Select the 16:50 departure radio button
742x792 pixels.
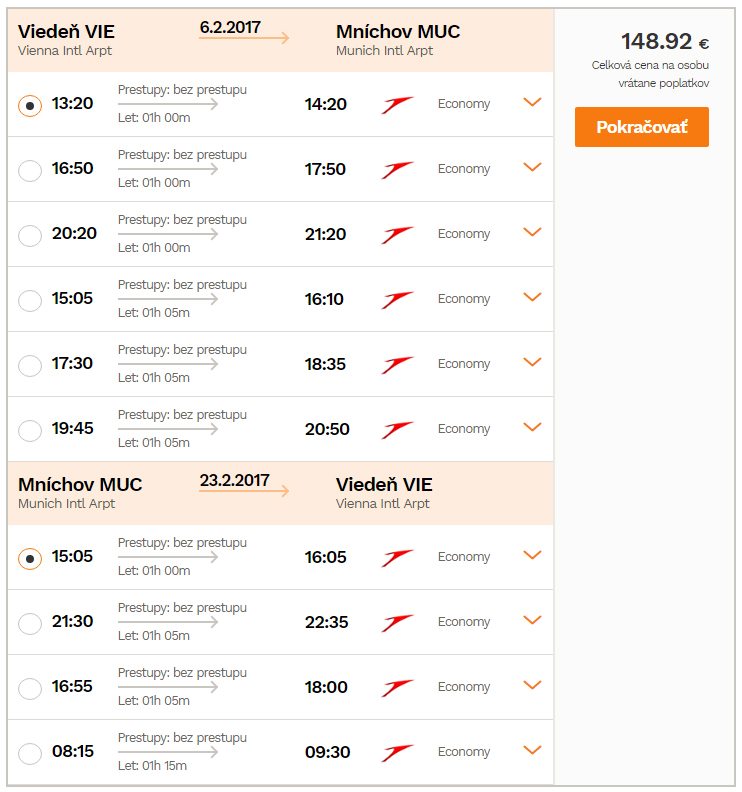coord(30,171)
